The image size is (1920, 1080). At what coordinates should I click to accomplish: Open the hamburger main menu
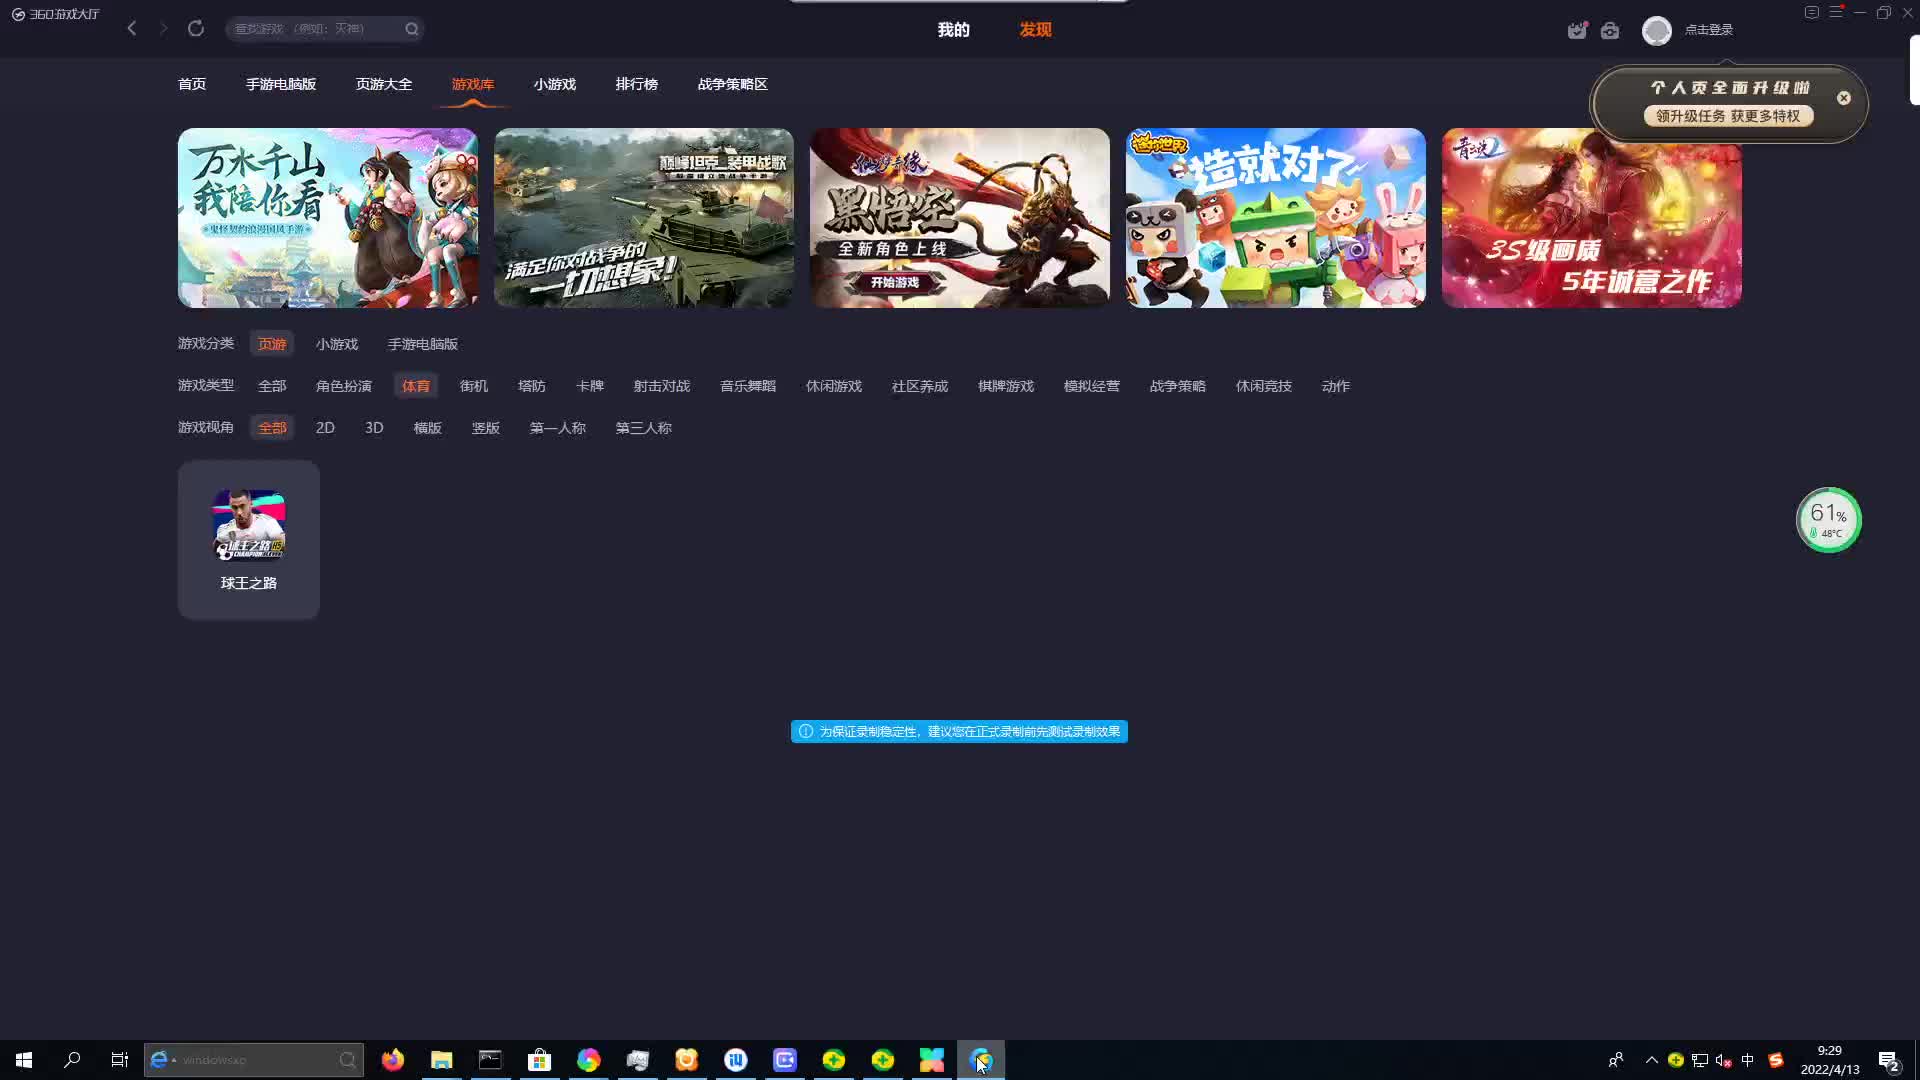click(1836, 13)
